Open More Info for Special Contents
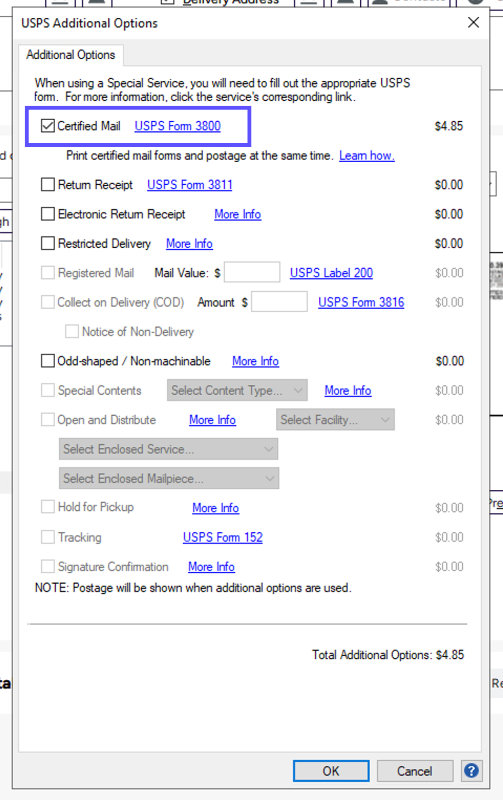 click(348, 391)
